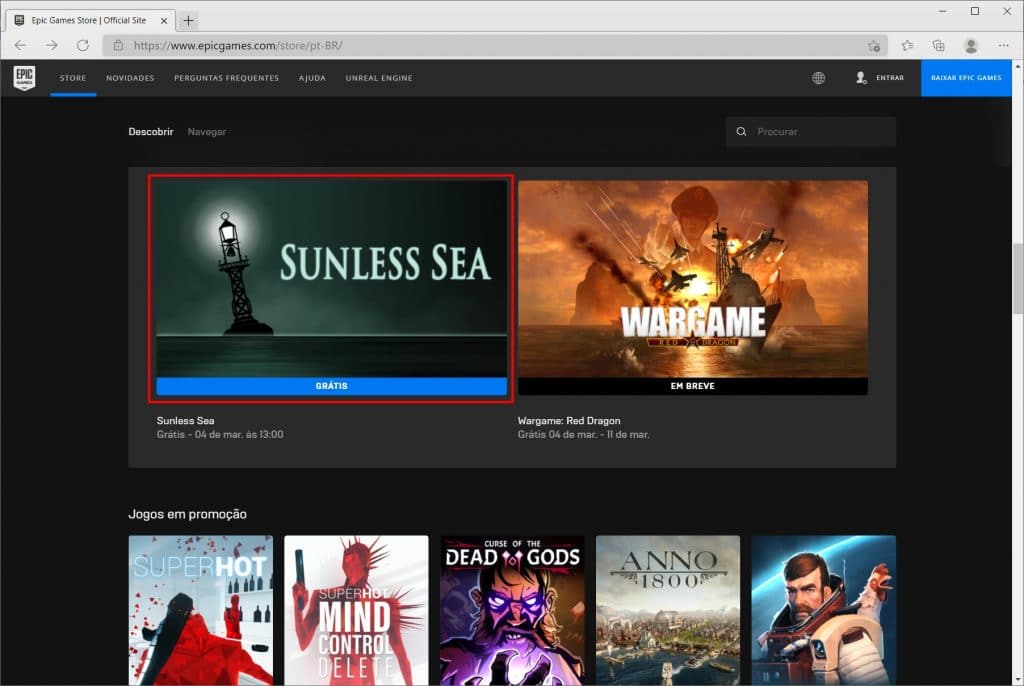Open the Mind Control Delete cover
Viewport: 1024px width, 686px height.
(x=357, y=610)
